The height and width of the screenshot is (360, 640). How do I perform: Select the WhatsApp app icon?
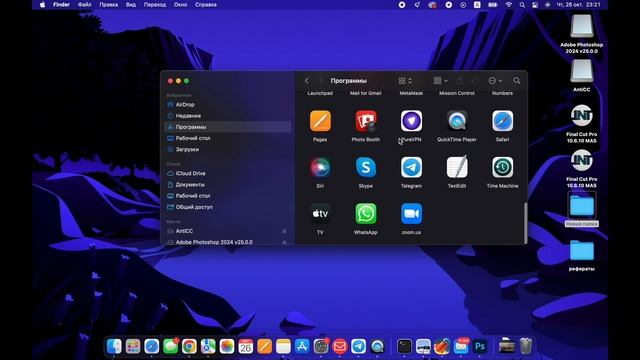tap(366, 214)
